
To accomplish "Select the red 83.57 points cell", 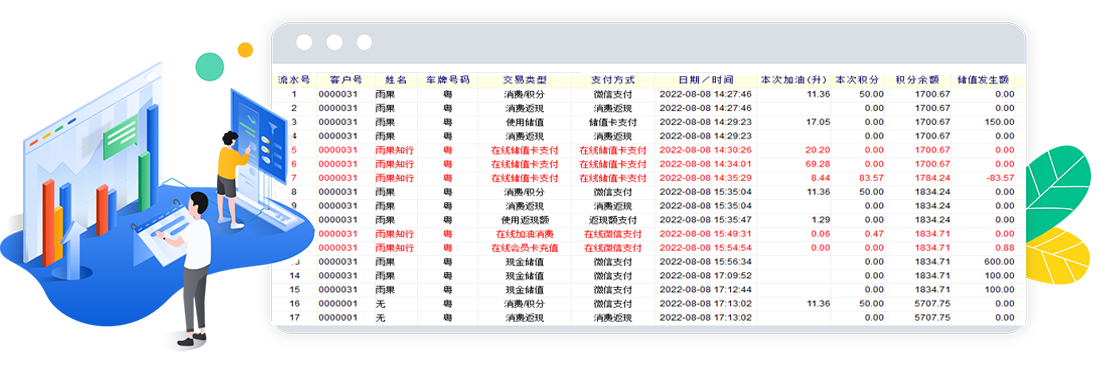I will [x=871, y=178].
